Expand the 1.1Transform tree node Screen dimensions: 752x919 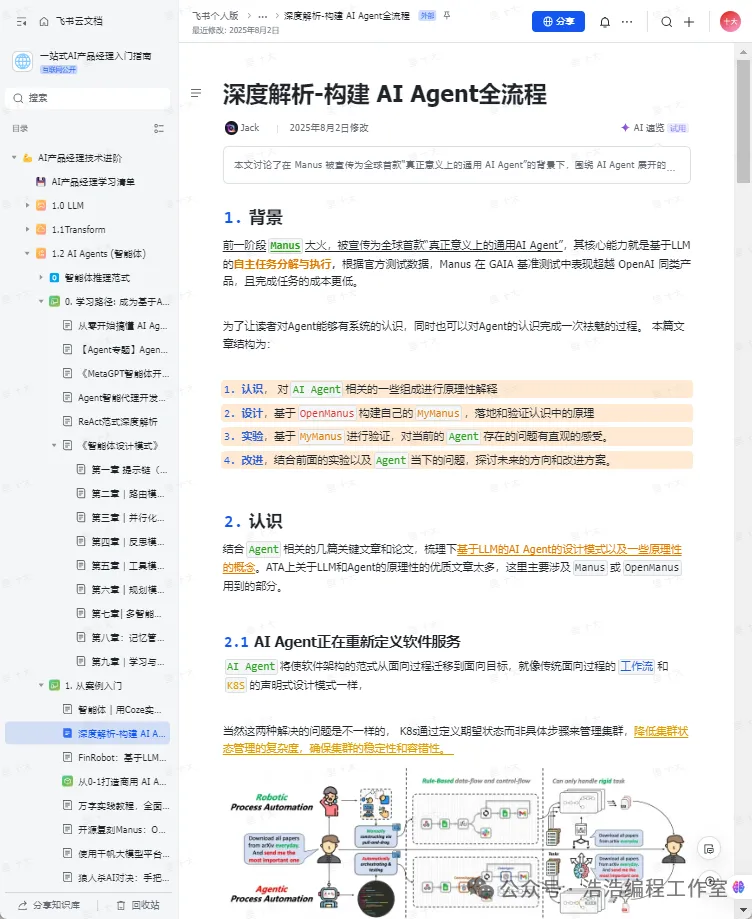click(27, 230)
